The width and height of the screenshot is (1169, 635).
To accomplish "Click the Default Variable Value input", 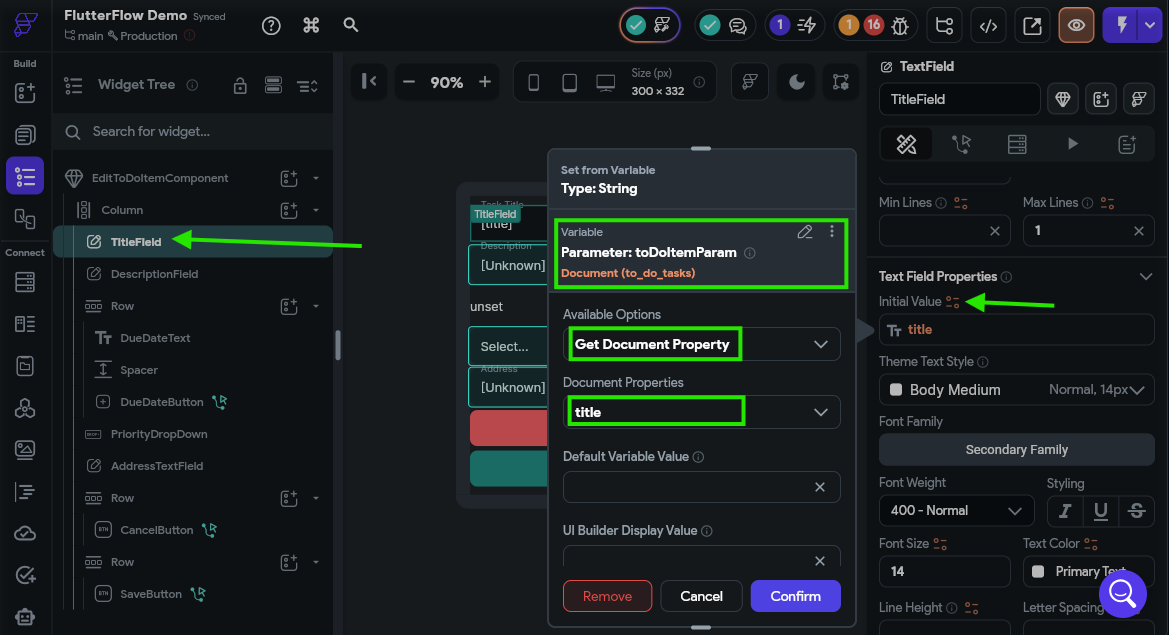I will coord(702,487).
